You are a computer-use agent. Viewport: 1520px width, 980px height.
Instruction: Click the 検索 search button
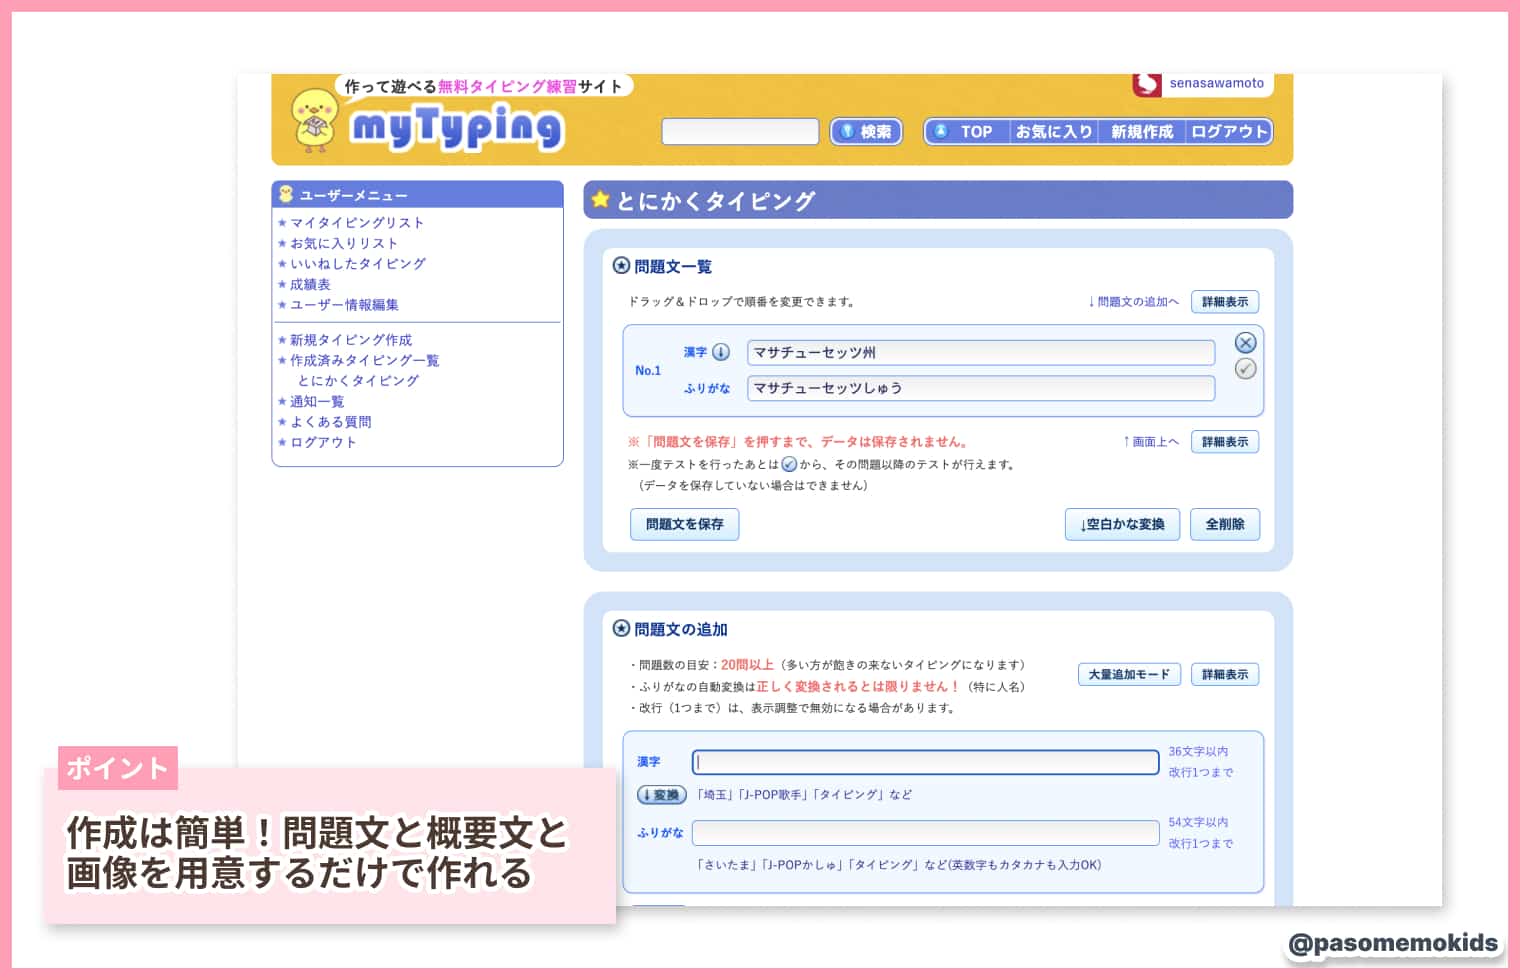pos(866,131)
